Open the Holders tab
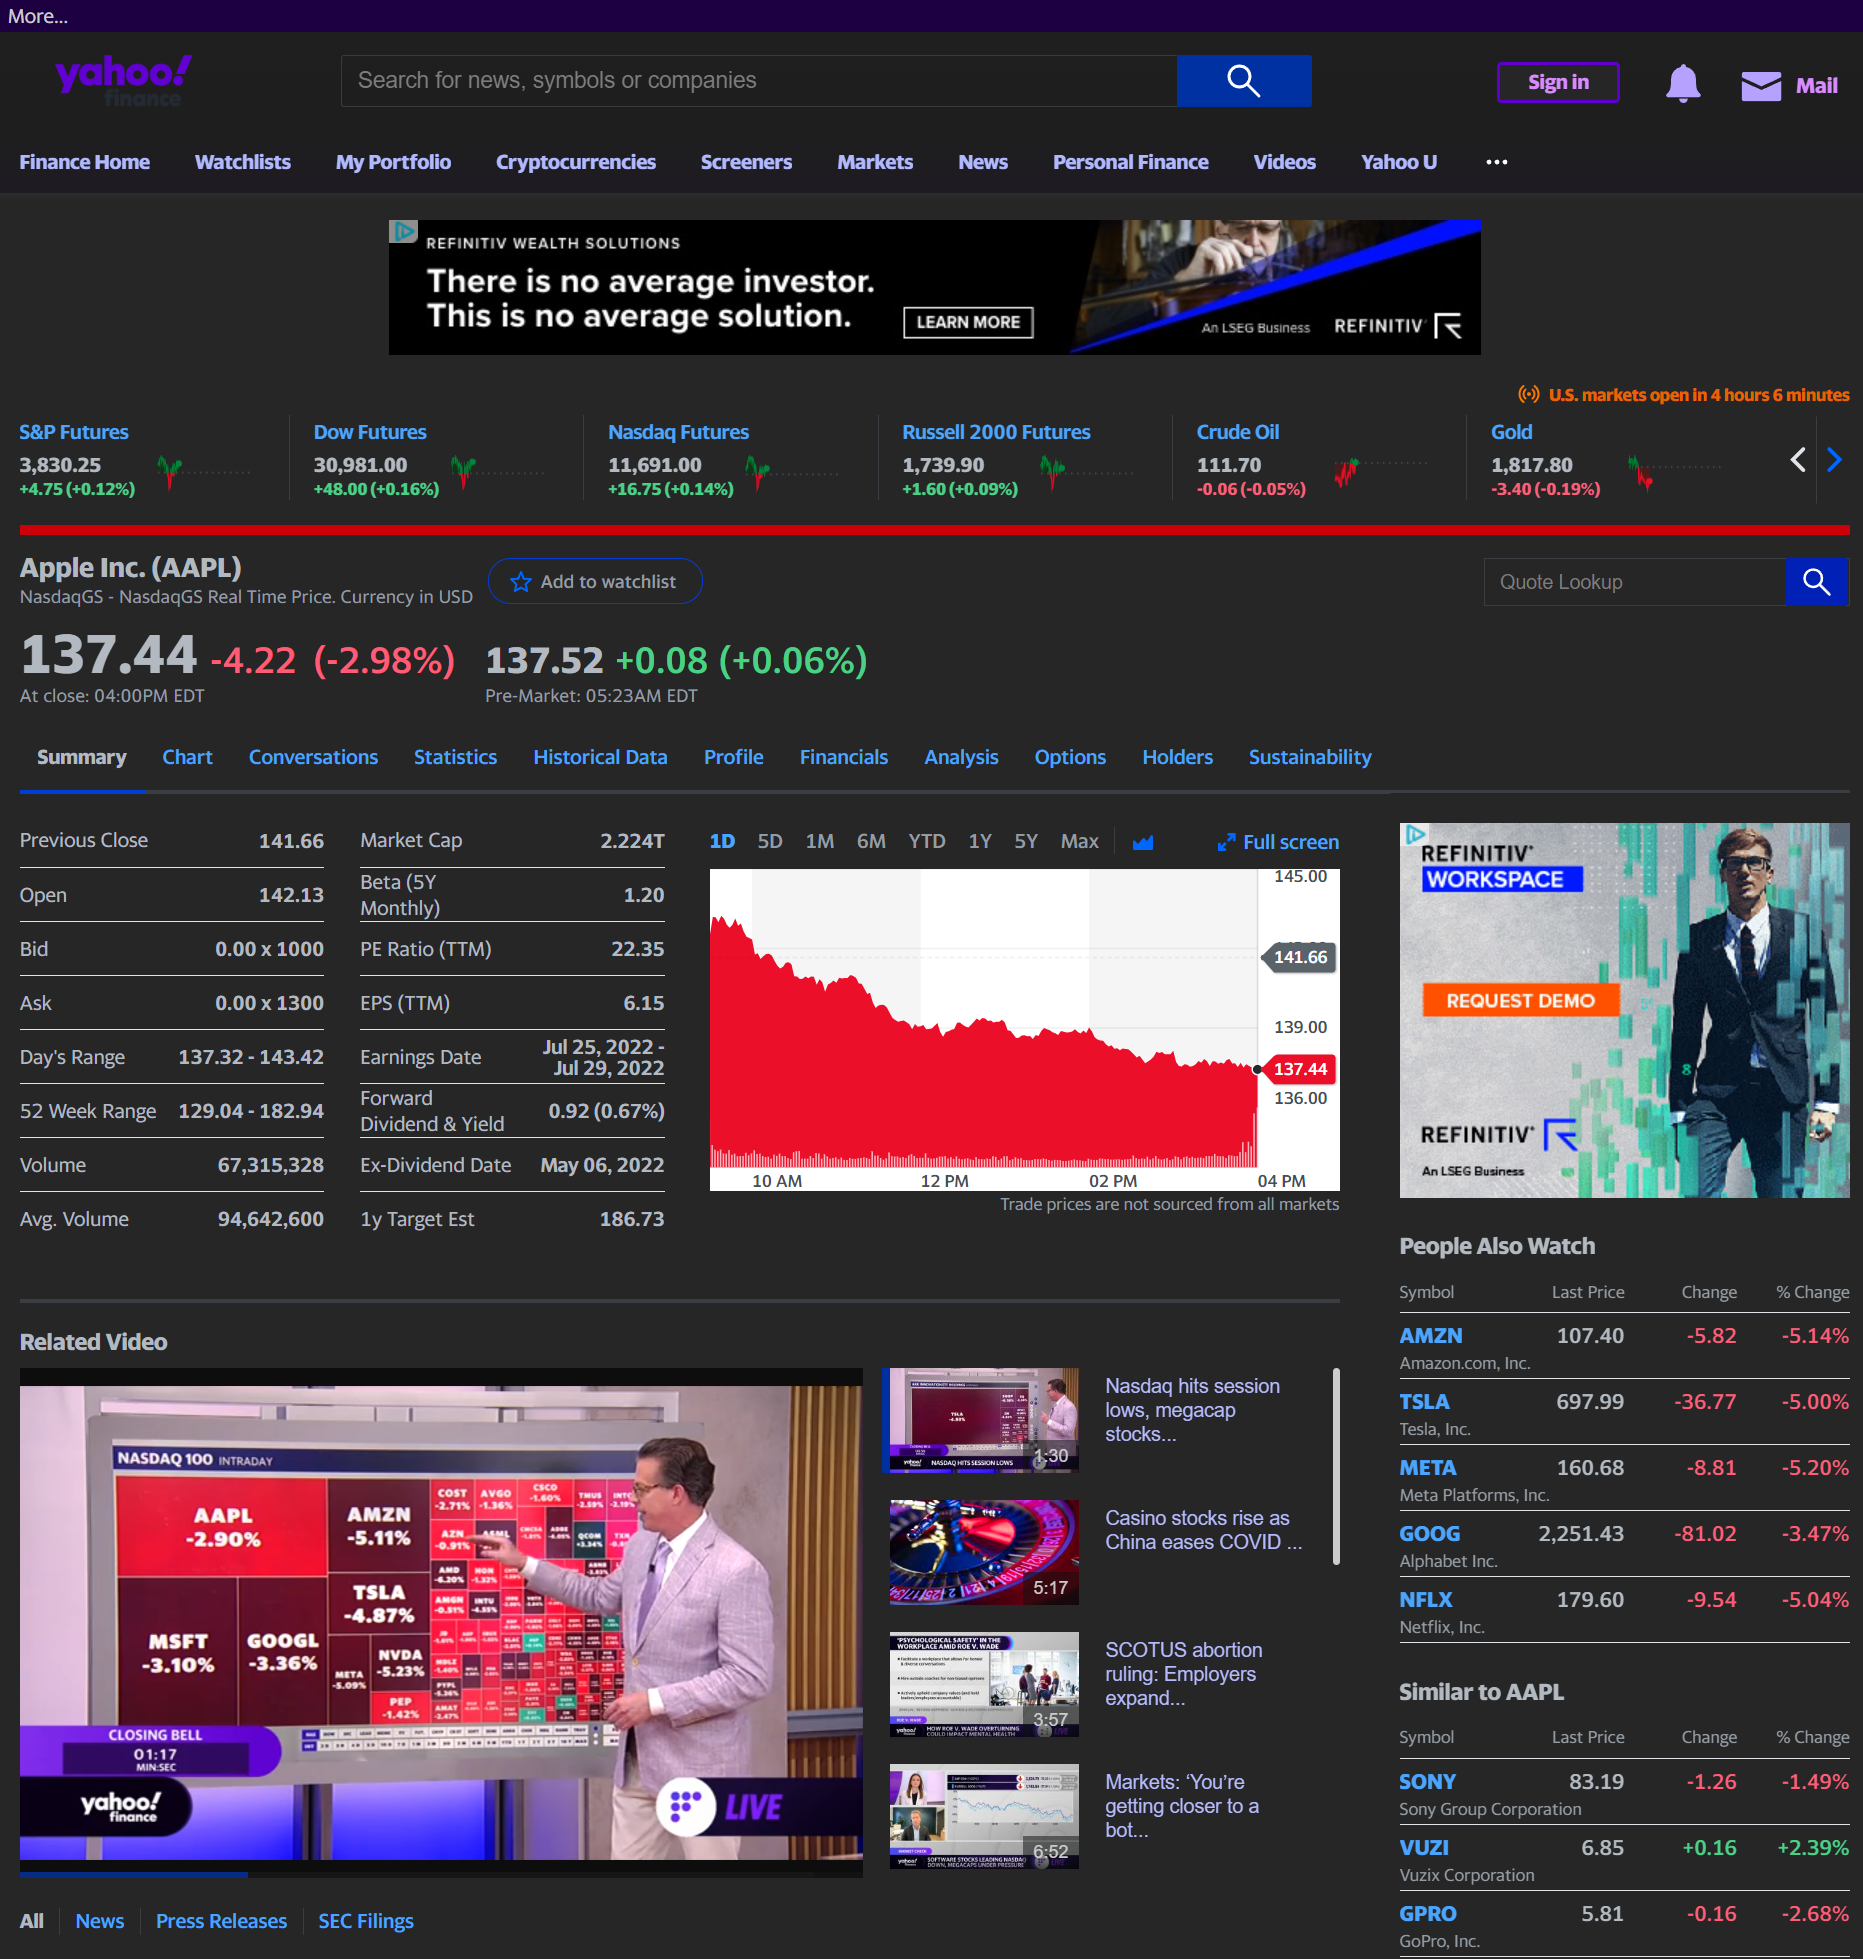Screen dimensions: 1863x1959 1177,758
